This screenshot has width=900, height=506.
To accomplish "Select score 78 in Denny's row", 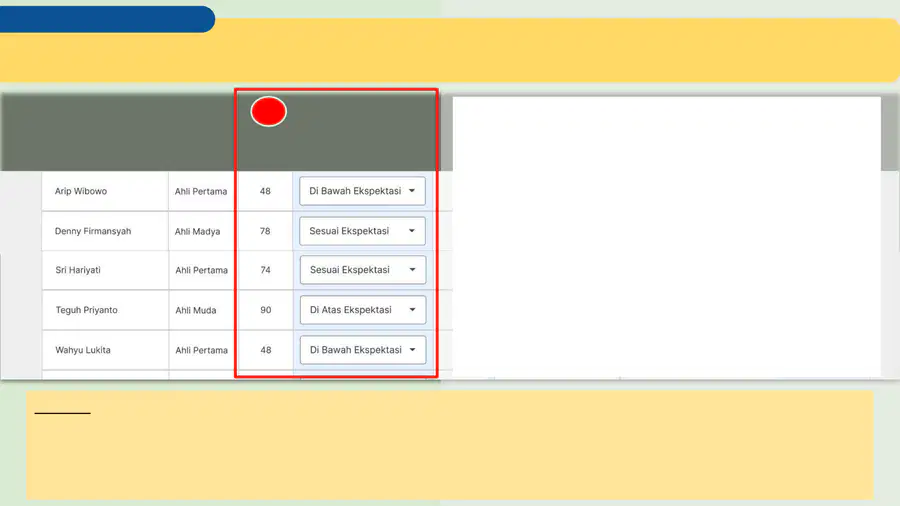I will (x=265, y=231).
